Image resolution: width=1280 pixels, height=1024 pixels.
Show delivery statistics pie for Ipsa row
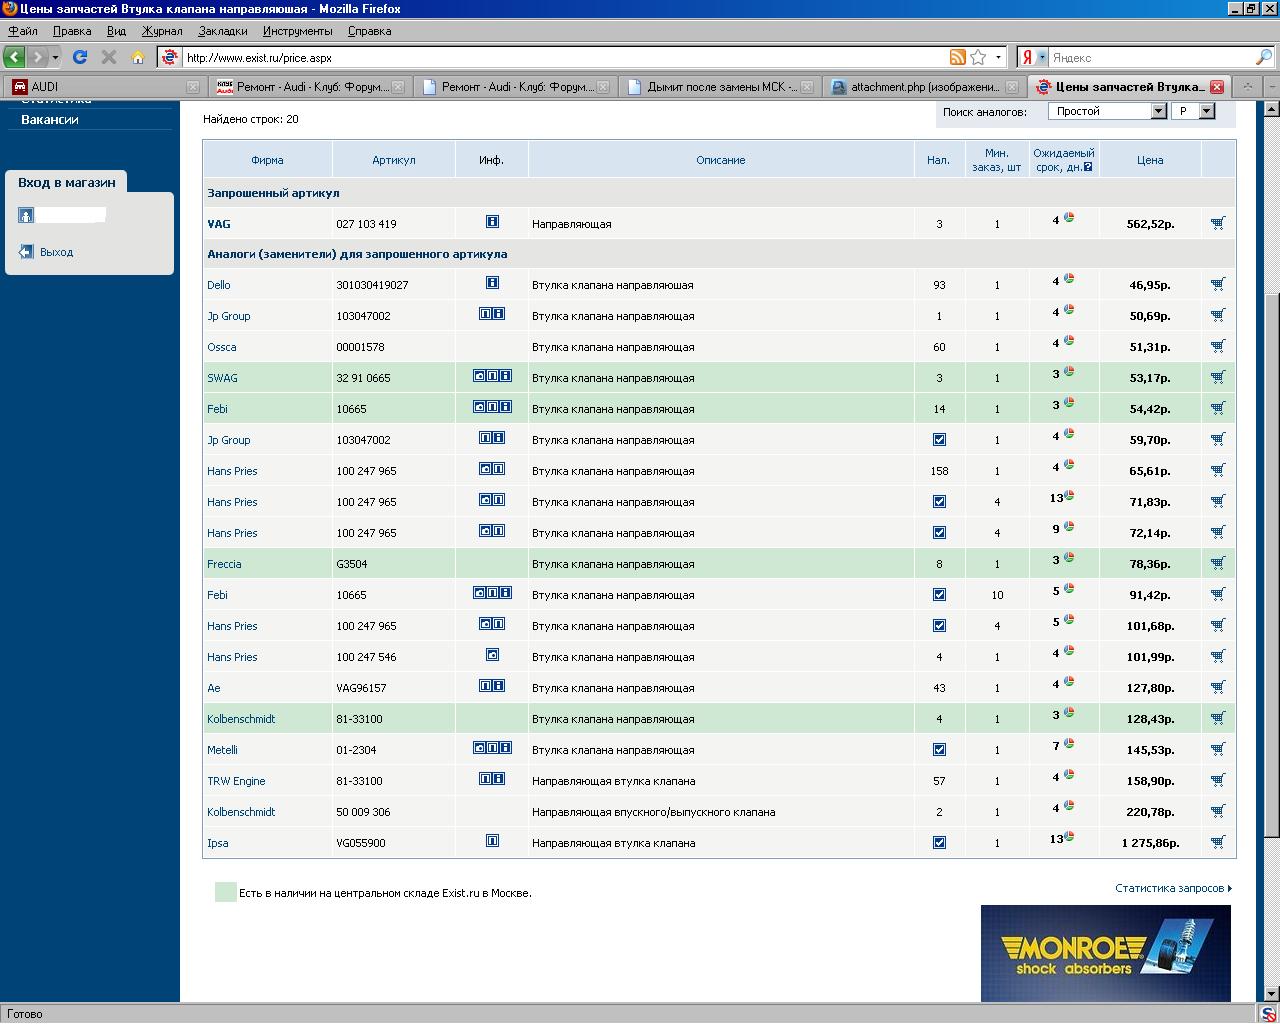click(x=1069, y=836)
